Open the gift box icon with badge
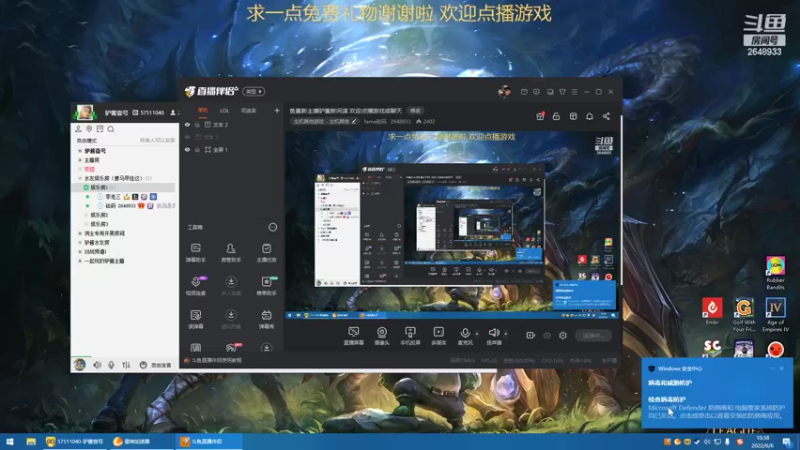Viewport: 800px width, 450px height. (540, 116)
